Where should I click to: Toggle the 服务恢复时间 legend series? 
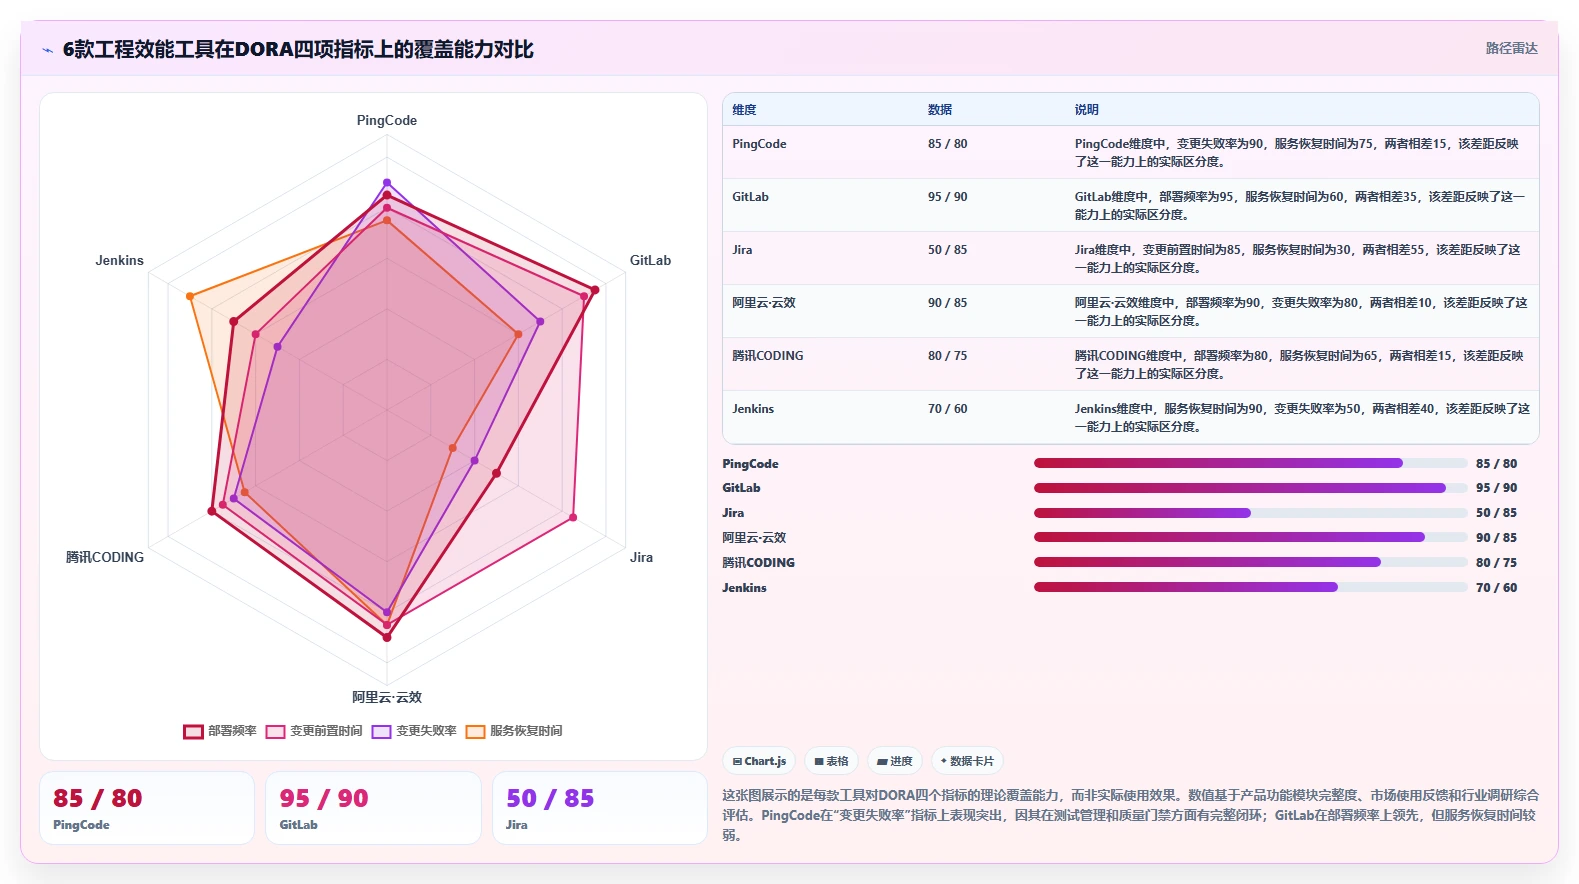pyautogui.click(x=514, y=731)
